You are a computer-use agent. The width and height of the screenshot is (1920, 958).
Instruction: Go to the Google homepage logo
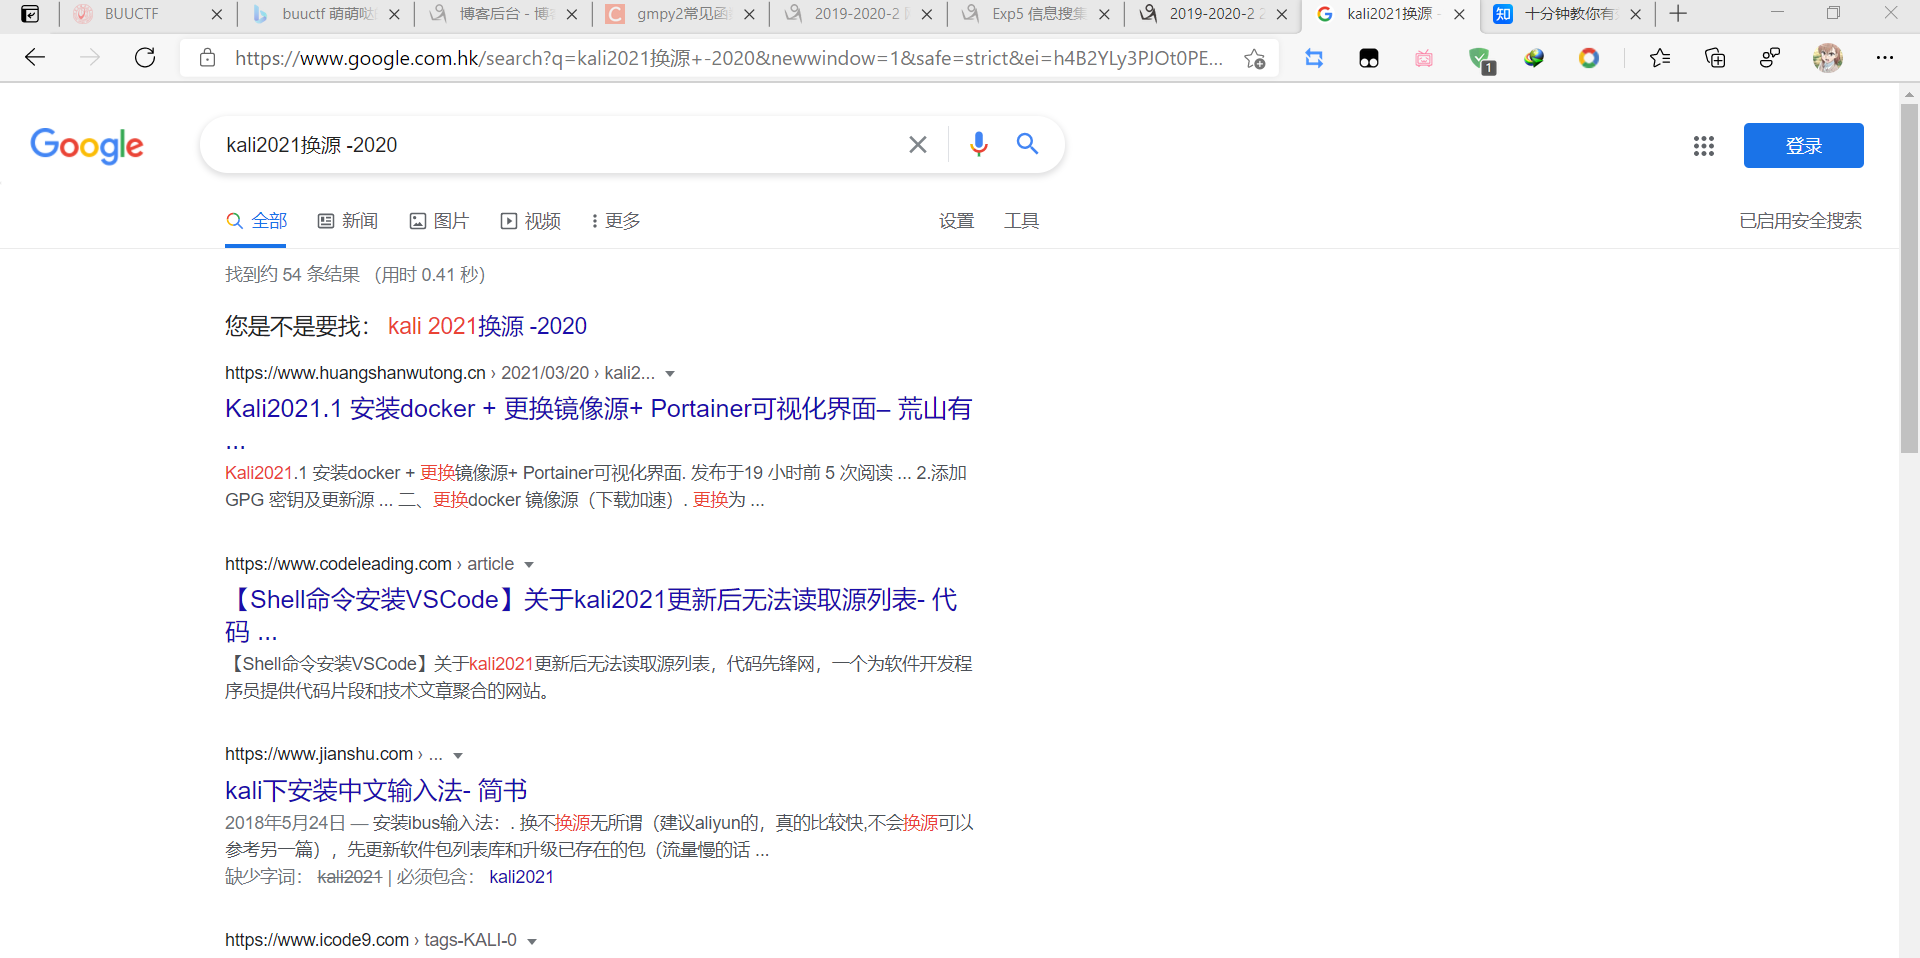point(87,146)
